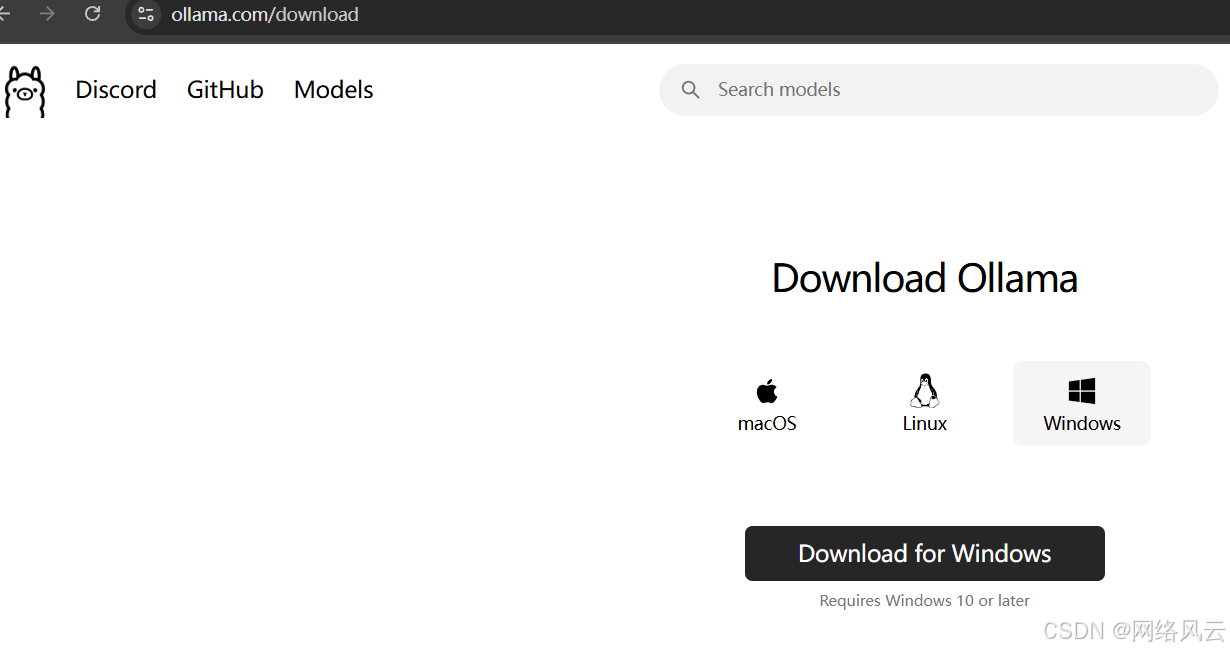The image size is (1230, 650).
Task: Click the magnifier icon in search box
Action: click(690, 90)
